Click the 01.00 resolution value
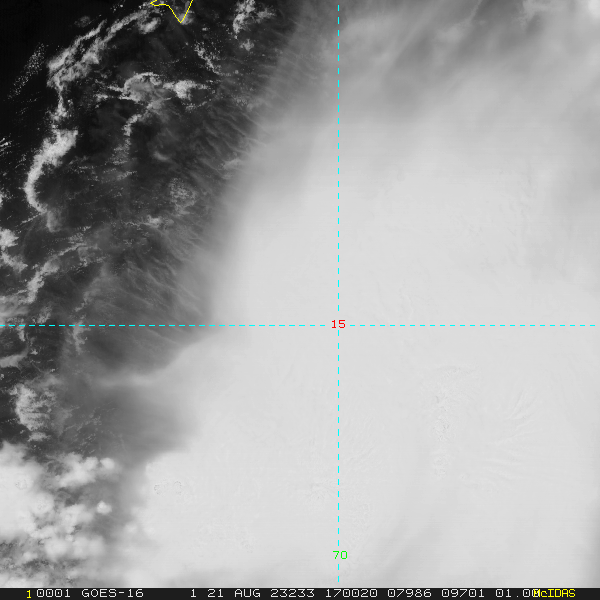Viewport: 600px width, 600px height. click(516, 593)
